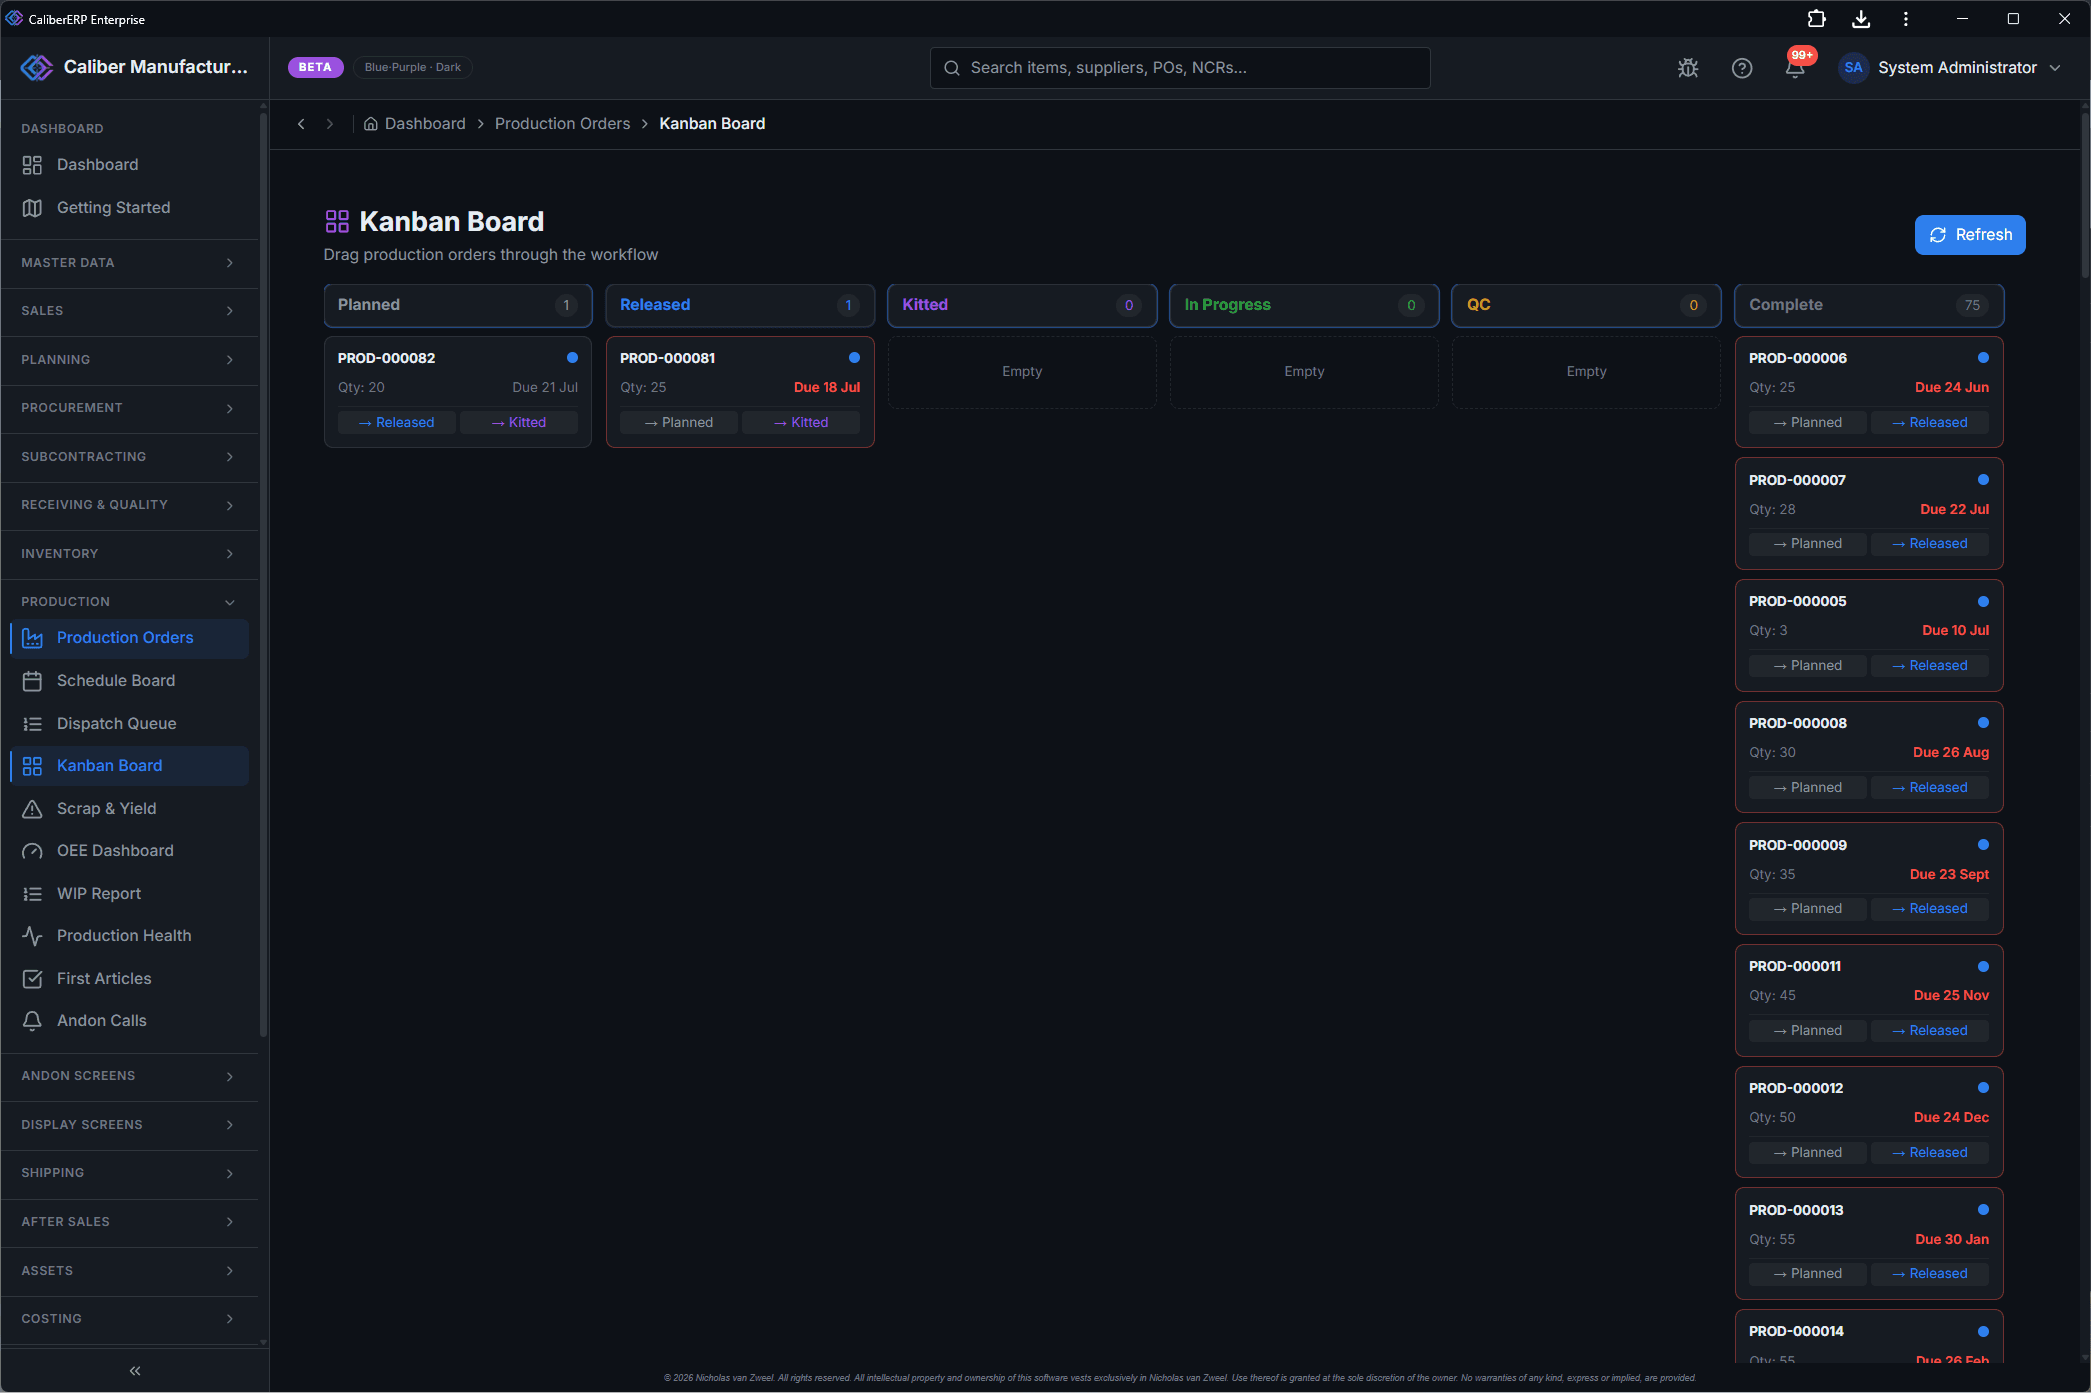2091x1393 pixels.
Task: Expand the Master Data section
Action: [129, 263]
